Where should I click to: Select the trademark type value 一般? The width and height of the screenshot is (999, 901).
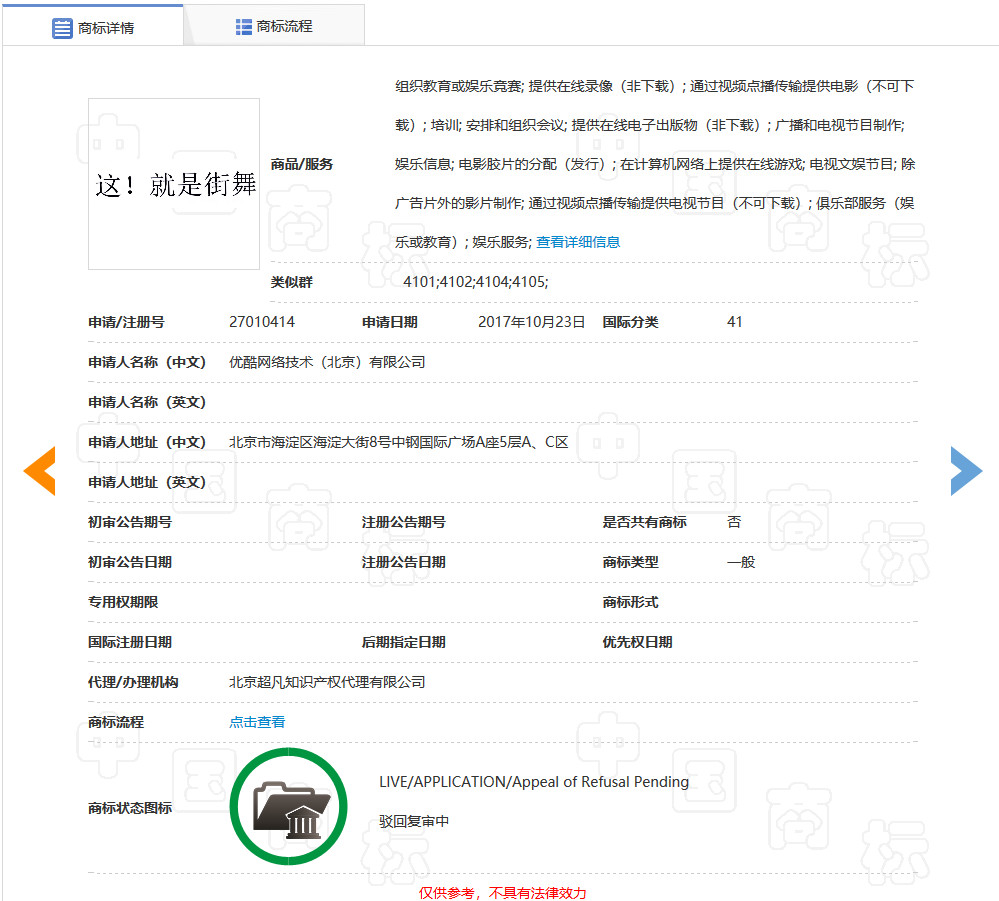741,562
